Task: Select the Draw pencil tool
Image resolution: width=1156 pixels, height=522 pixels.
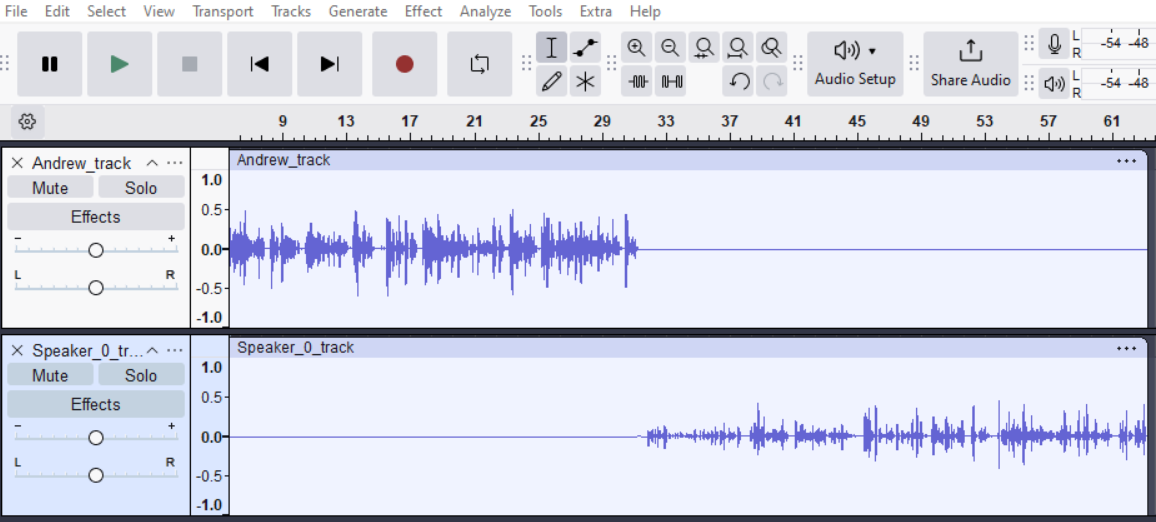Action: 551,82
